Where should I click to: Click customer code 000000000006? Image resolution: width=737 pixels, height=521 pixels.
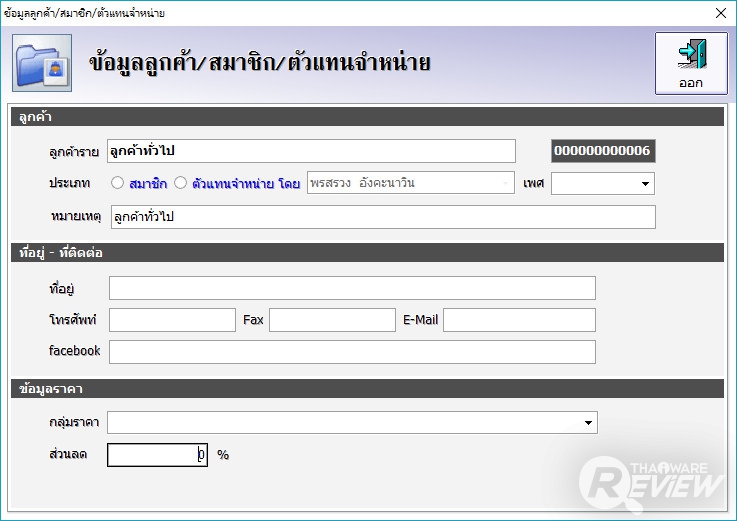[603, 151]
